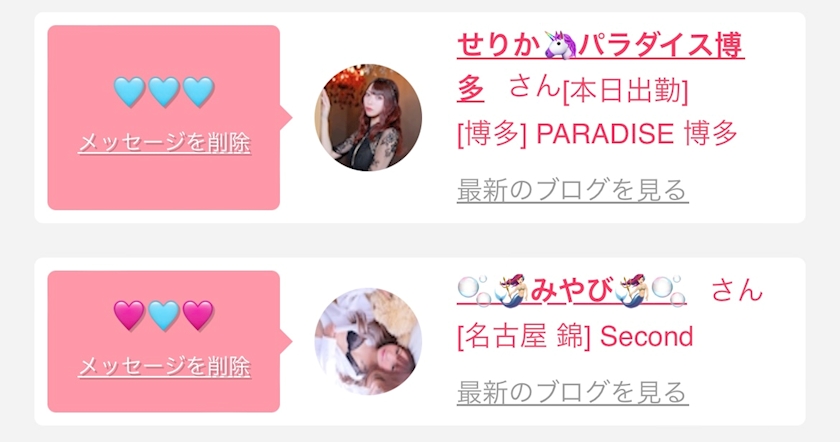Click the mermaid emoji just before みやび
The width and height of the screenshot is (840, 442).
511,290
